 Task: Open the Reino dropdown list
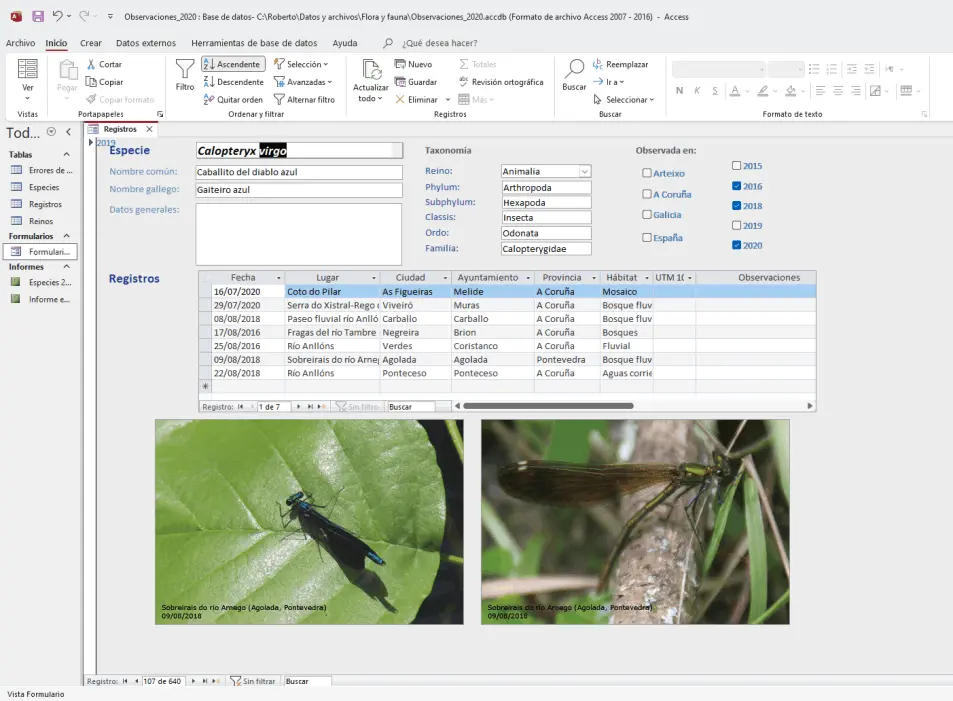tap(585, 172)
